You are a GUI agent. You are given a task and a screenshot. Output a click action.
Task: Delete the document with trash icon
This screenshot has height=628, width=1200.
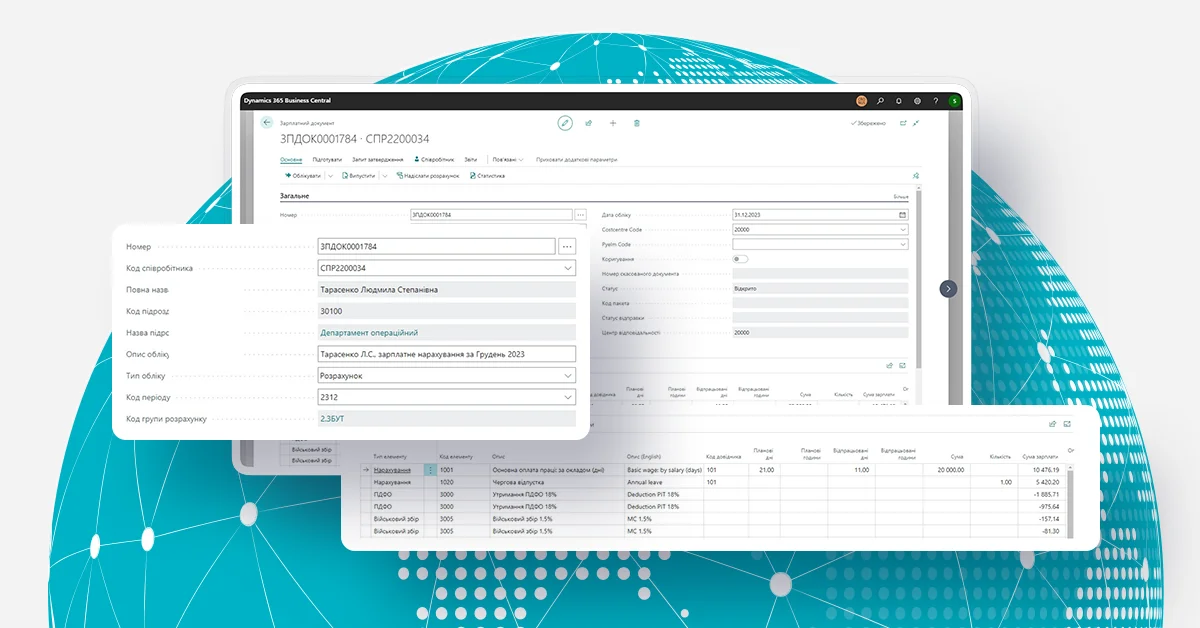(x=637, y=123)
